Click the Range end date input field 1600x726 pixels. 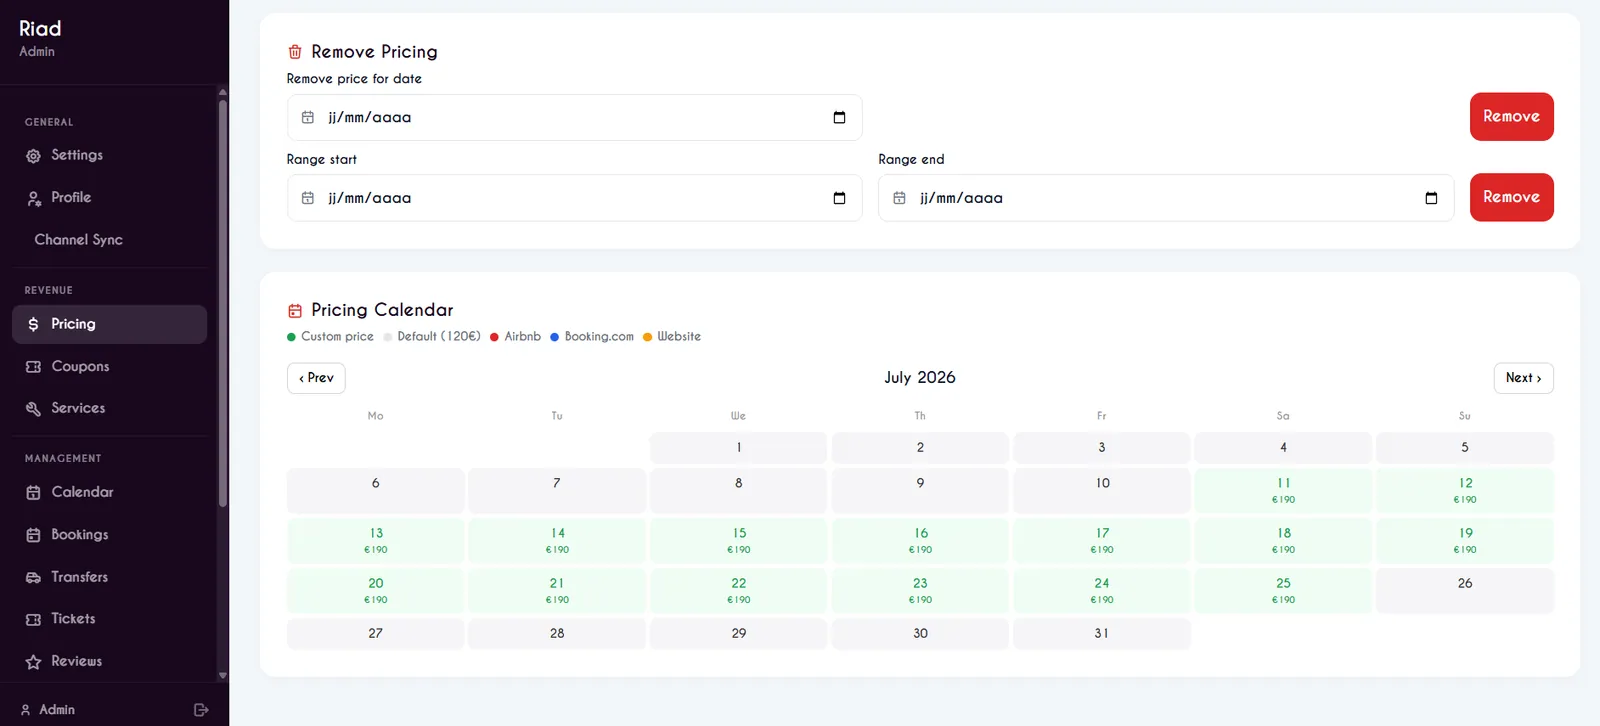[x=1166, y=198]
